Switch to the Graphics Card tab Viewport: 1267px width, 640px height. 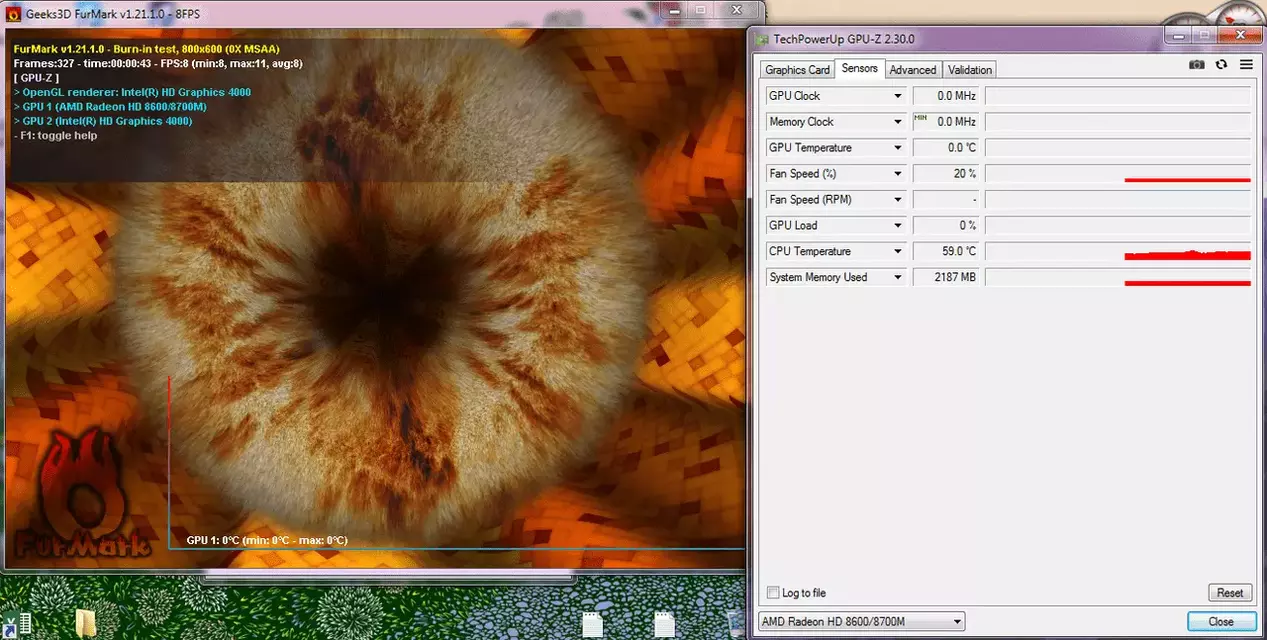pos(797,70)
